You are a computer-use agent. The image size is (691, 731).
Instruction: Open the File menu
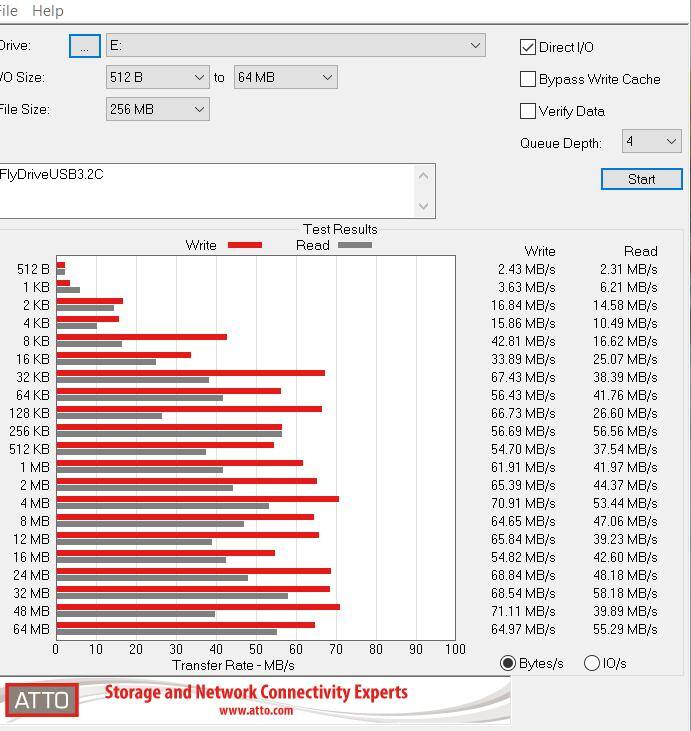8,10
